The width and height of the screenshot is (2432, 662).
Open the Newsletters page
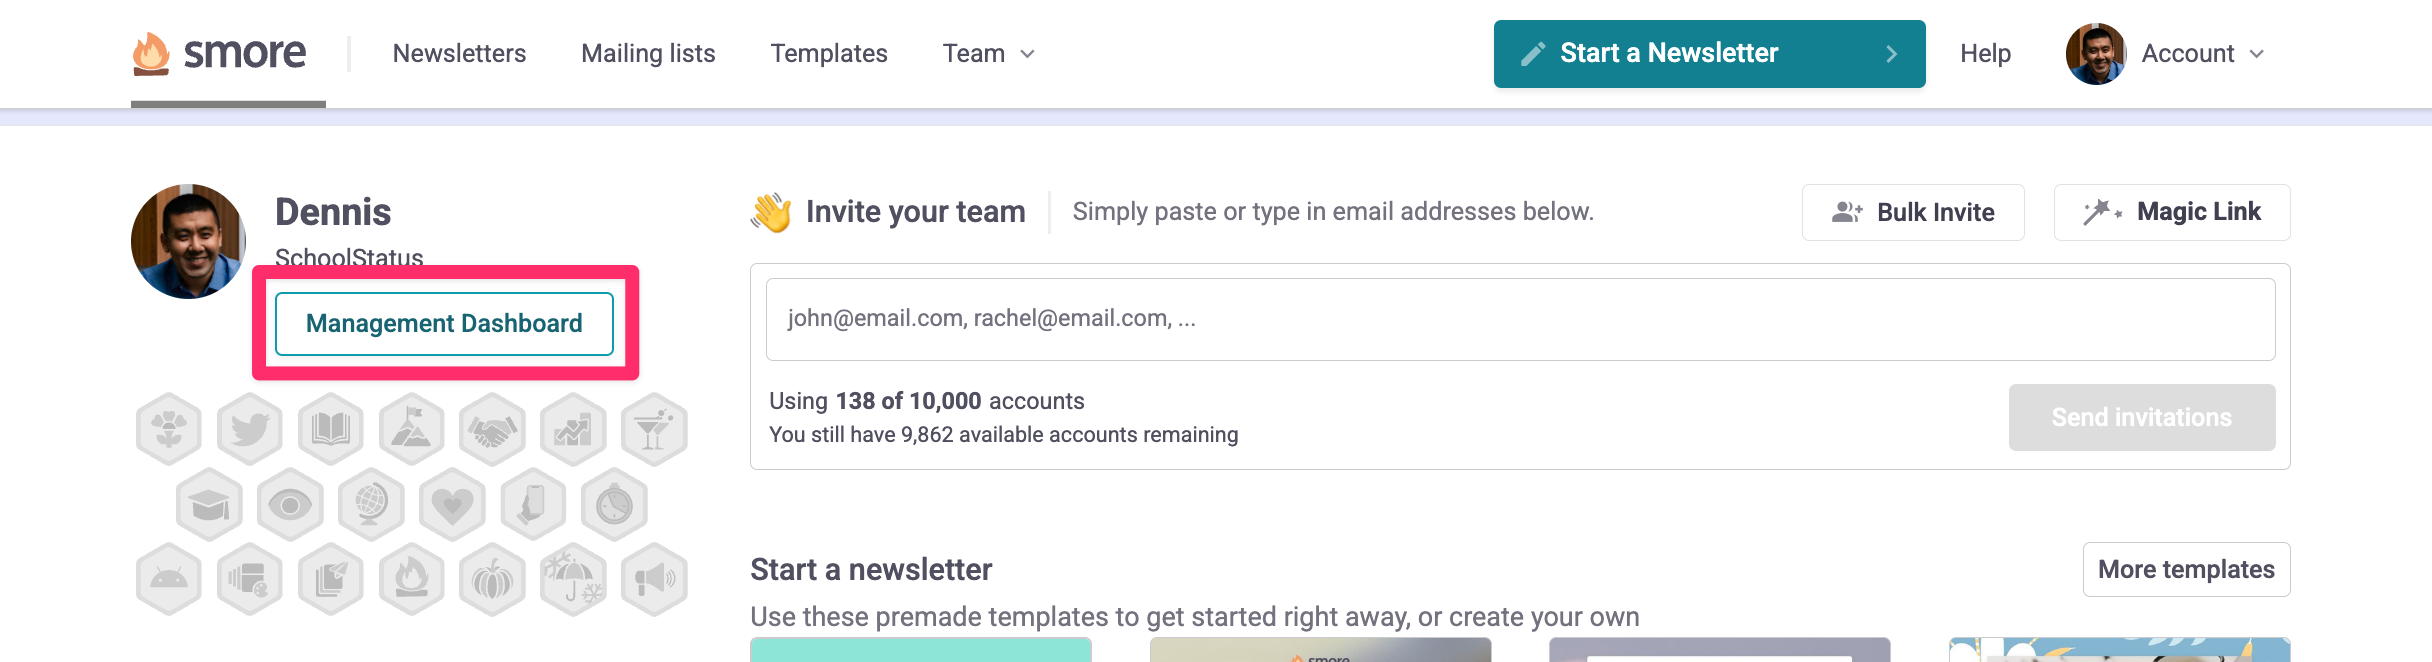459,53
